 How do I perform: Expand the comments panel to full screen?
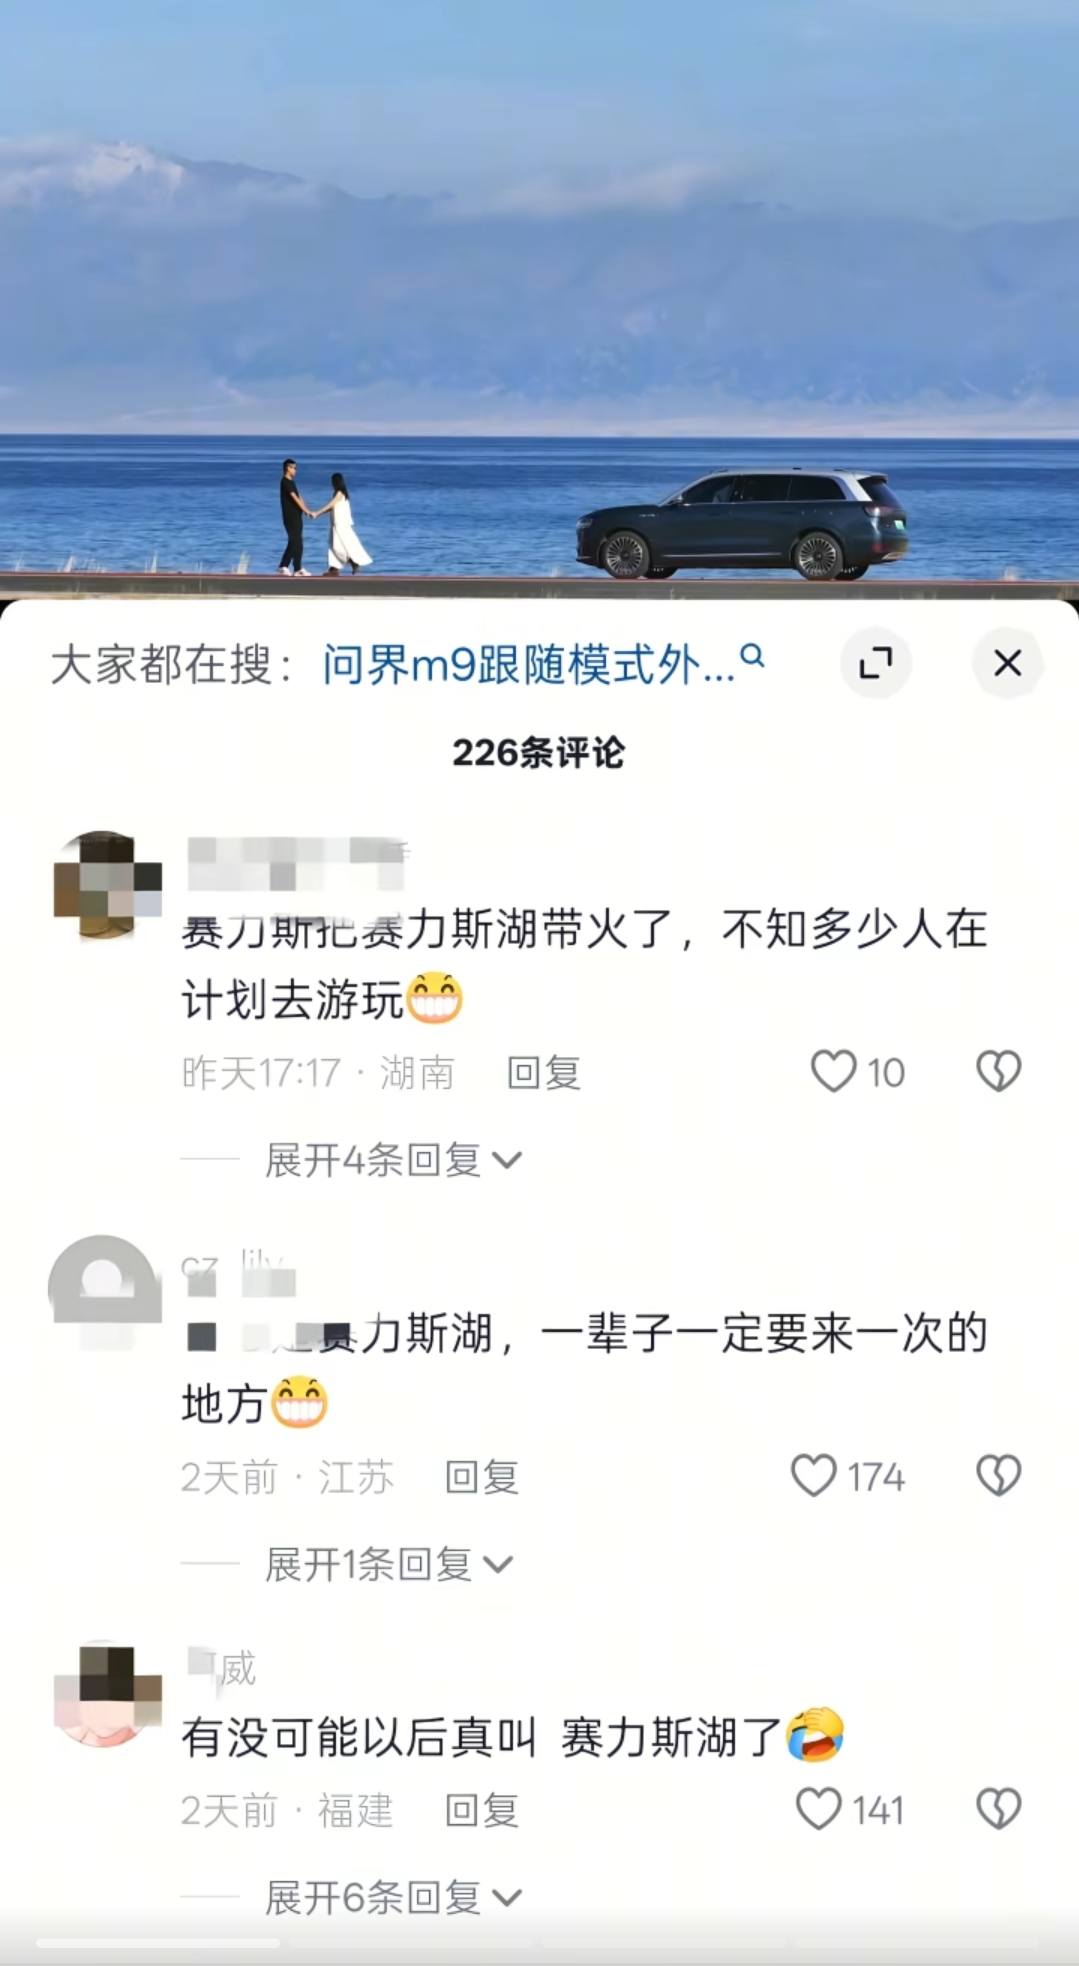876,663
